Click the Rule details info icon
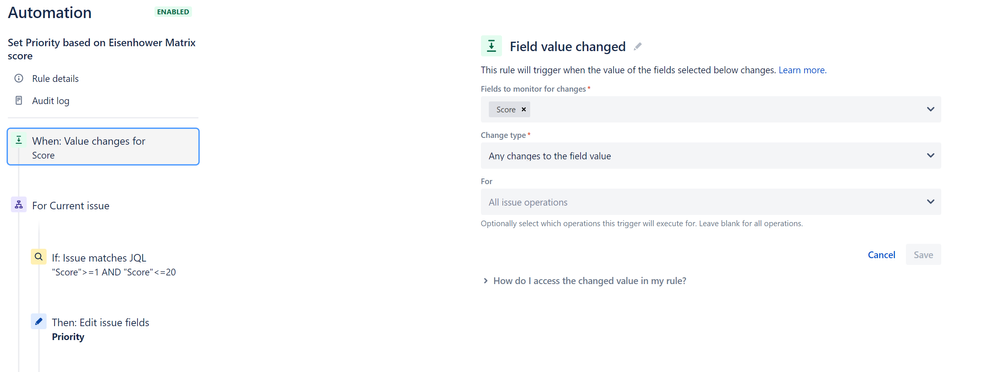 pos(18,78)
